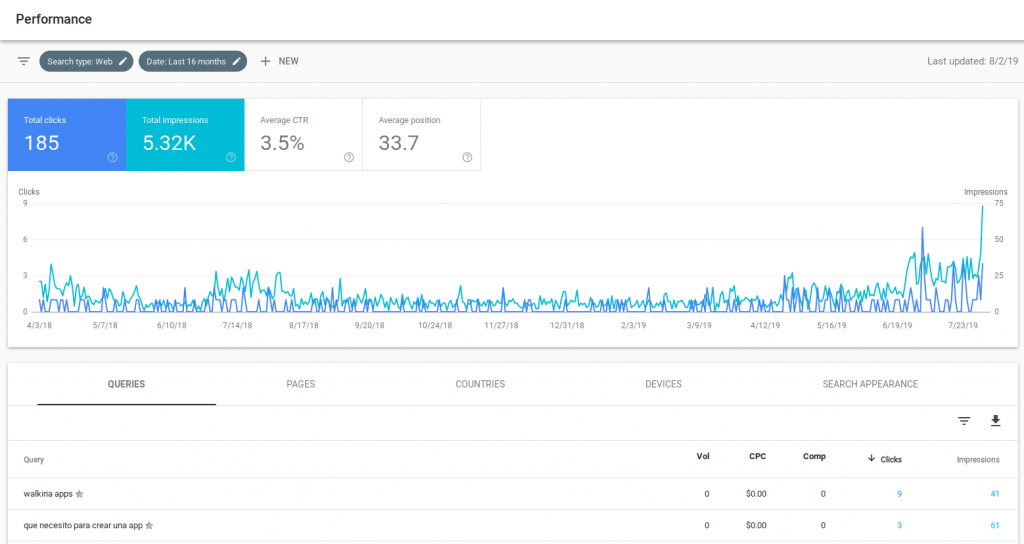Screen dimensions: 1024x544
Task: Click the 9 clicks value for walkiria apps
Action: [x=899, y=494]
